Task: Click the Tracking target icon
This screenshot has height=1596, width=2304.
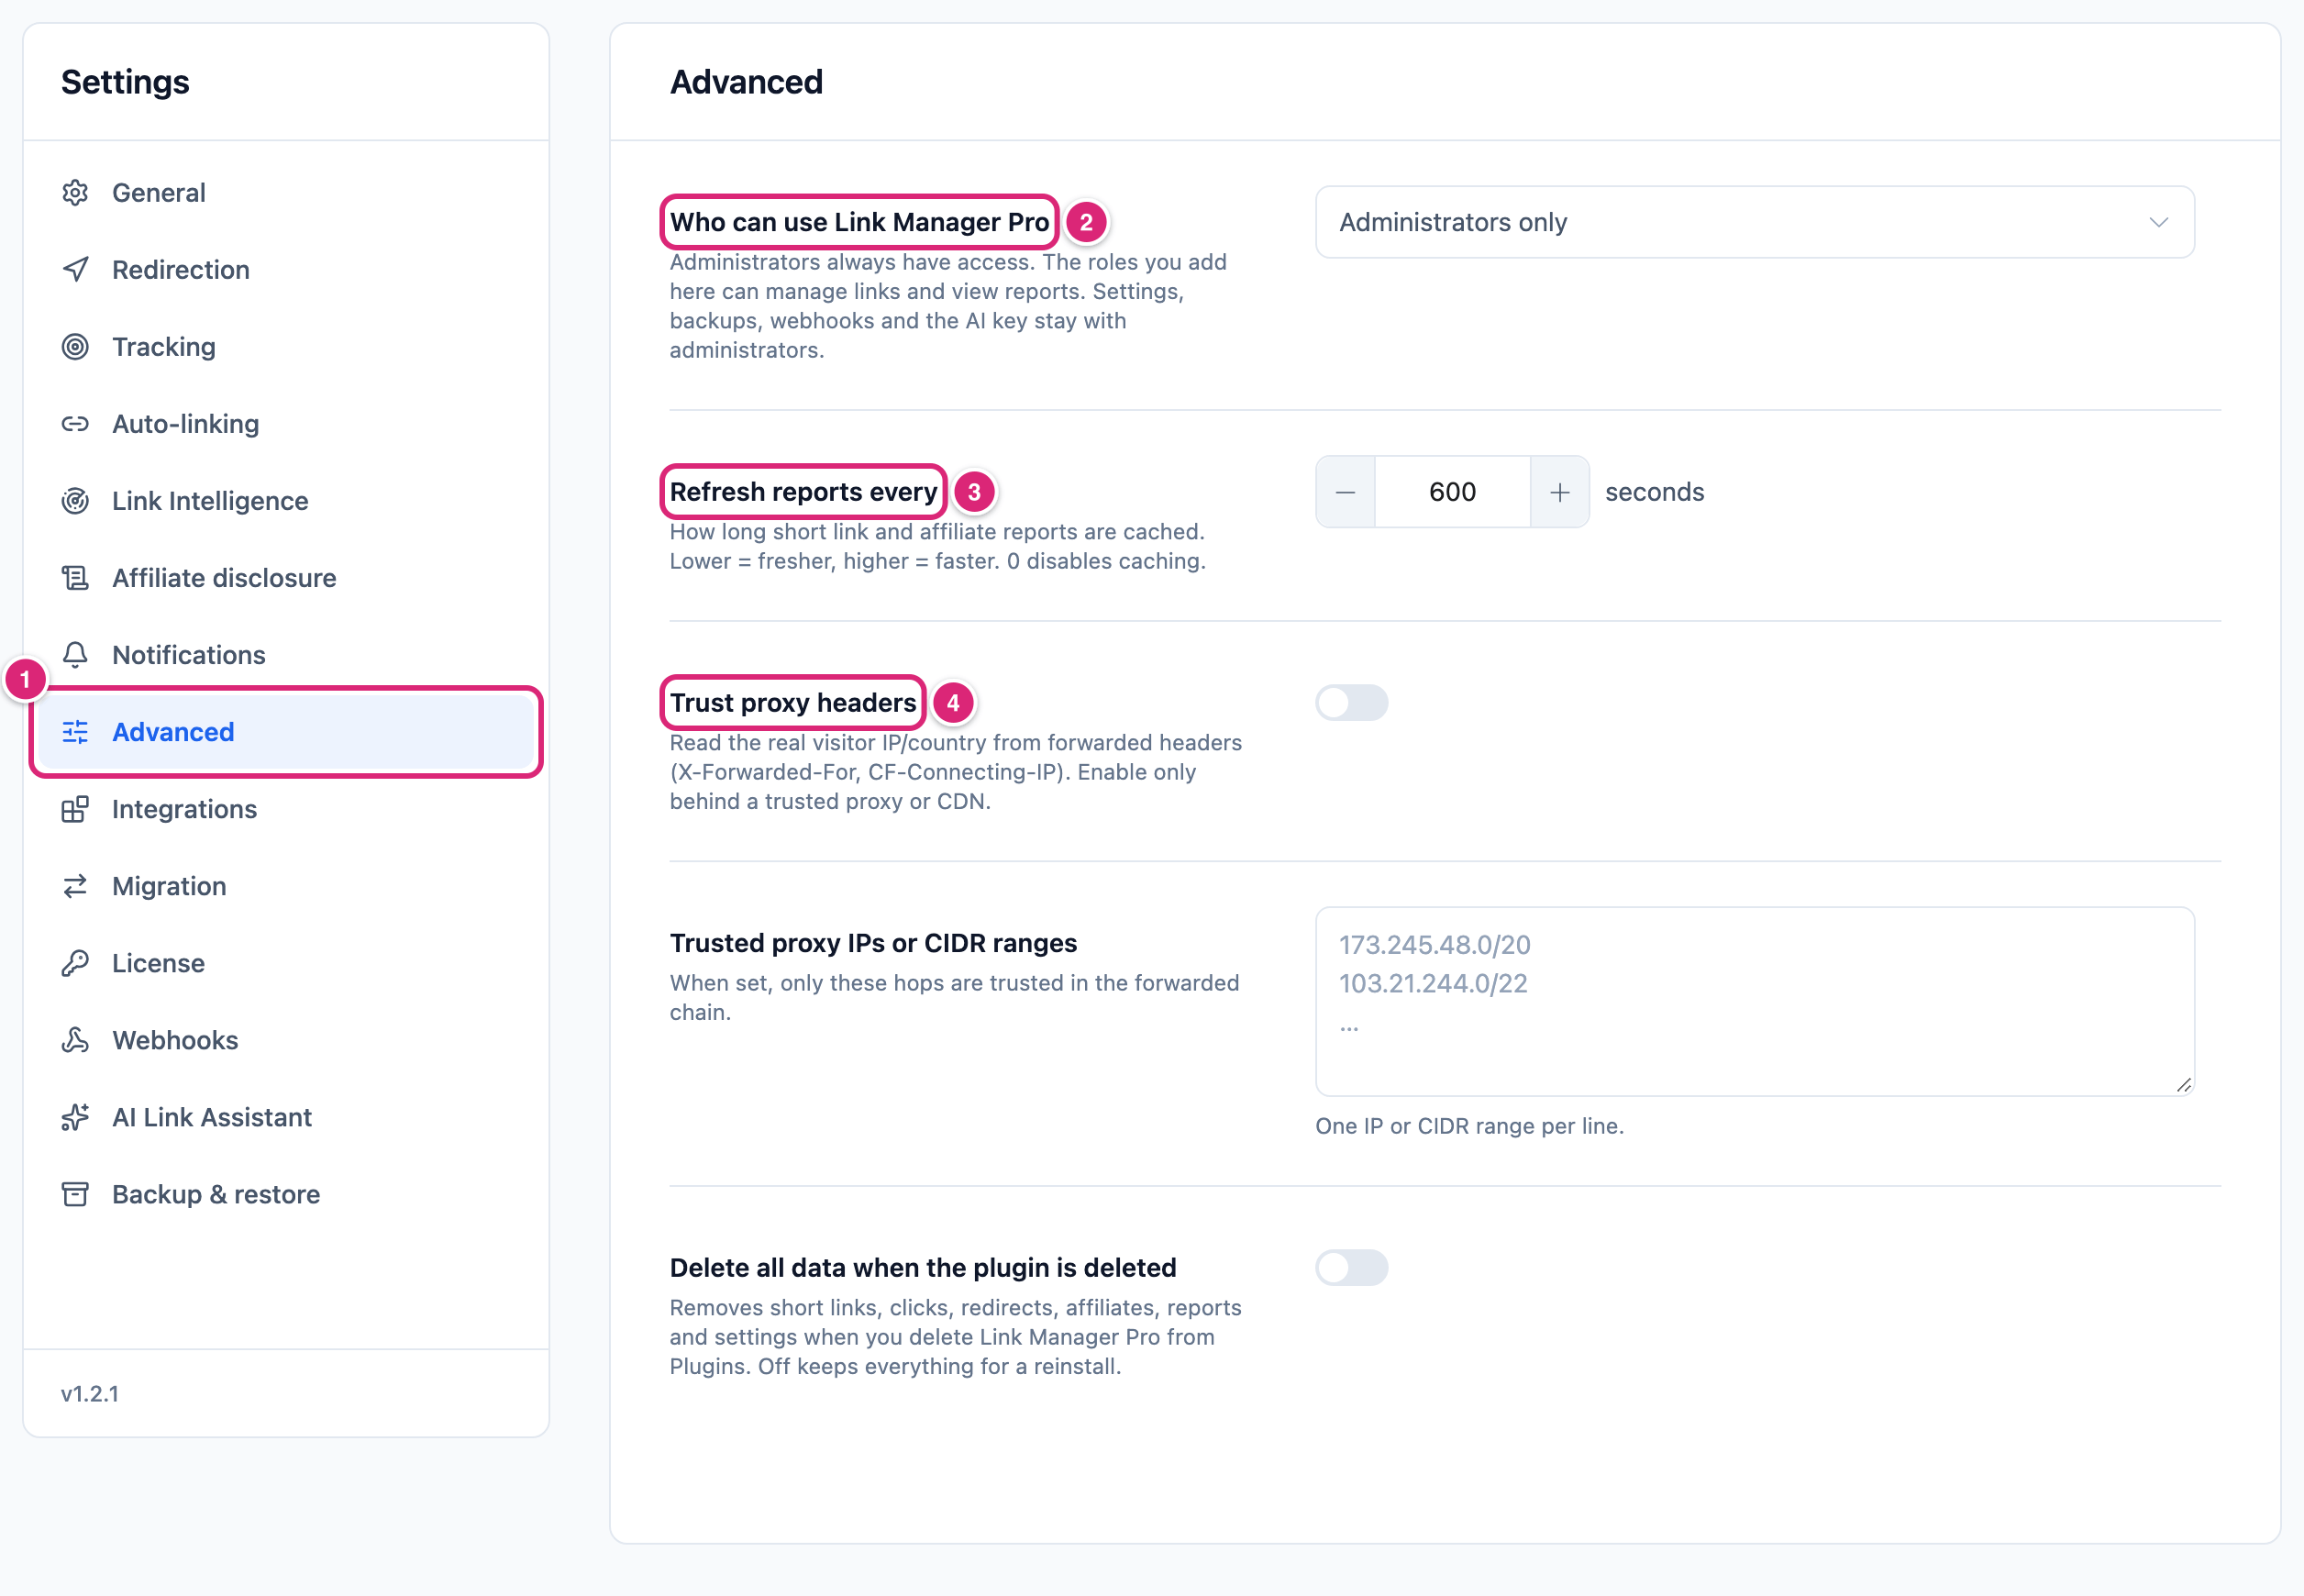Action: [x=75, y=346]
